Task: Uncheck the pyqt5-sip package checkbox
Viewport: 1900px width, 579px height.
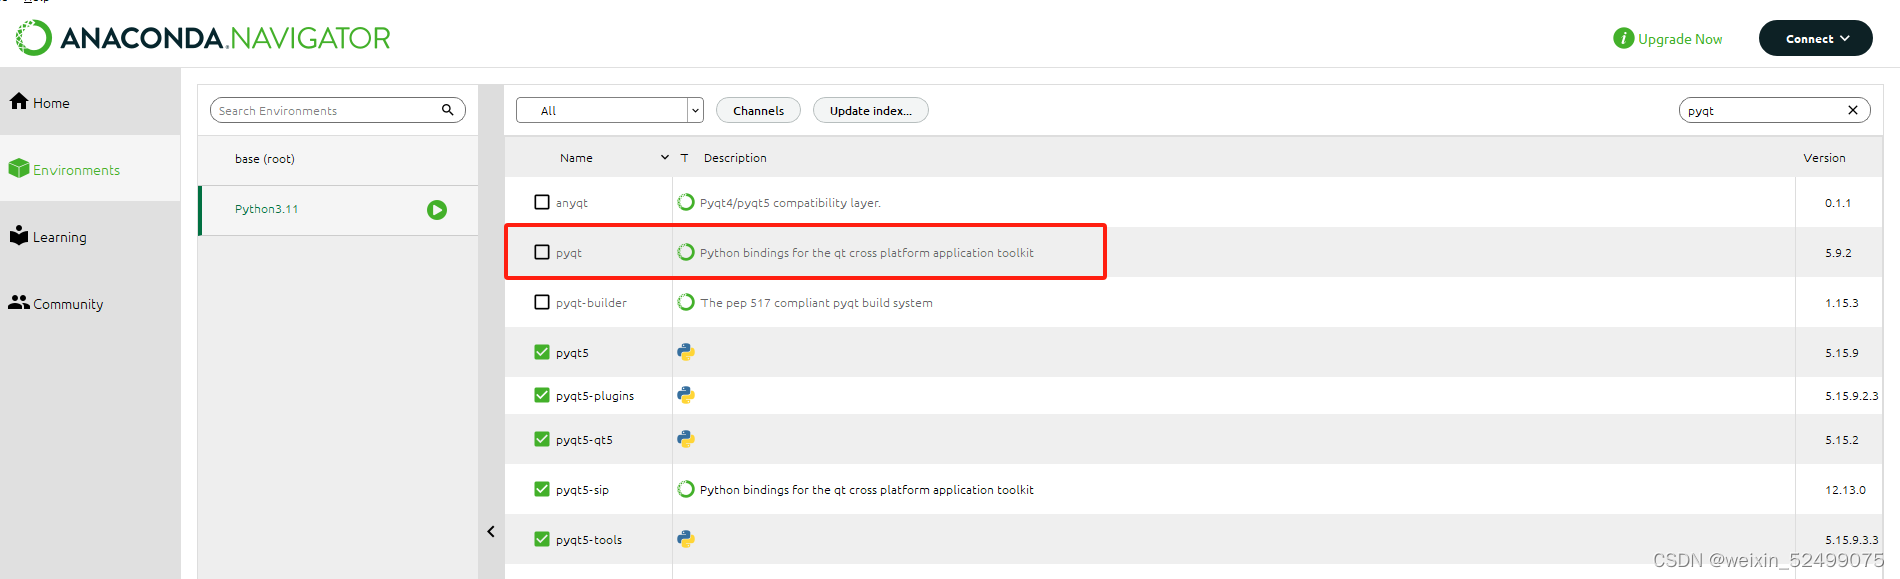Action: coord(542,489)
